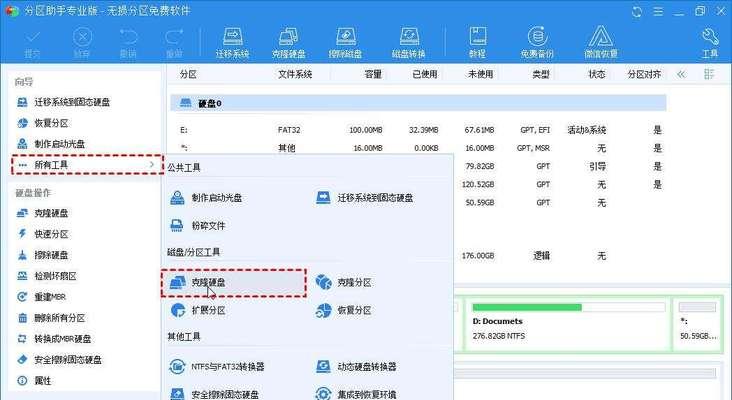Select 克隆硬盘 in the 磁盘/分区工具 popup
The width and height of the screenshot is (732, 400).
233,283
